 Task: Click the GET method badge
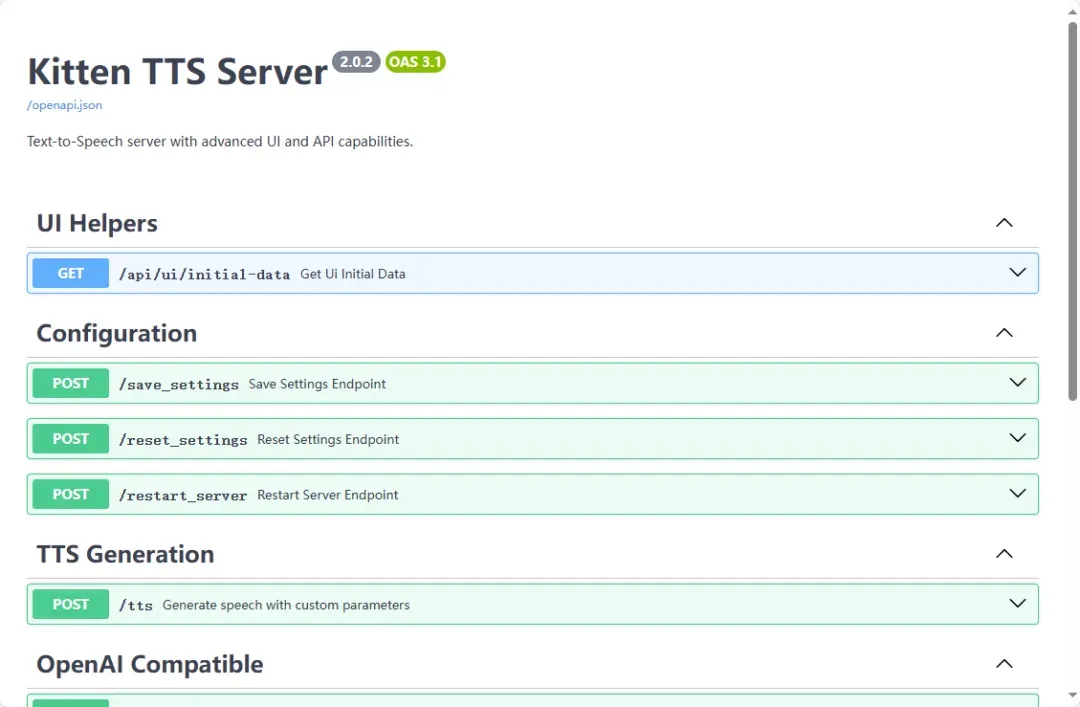coord(70,273)
